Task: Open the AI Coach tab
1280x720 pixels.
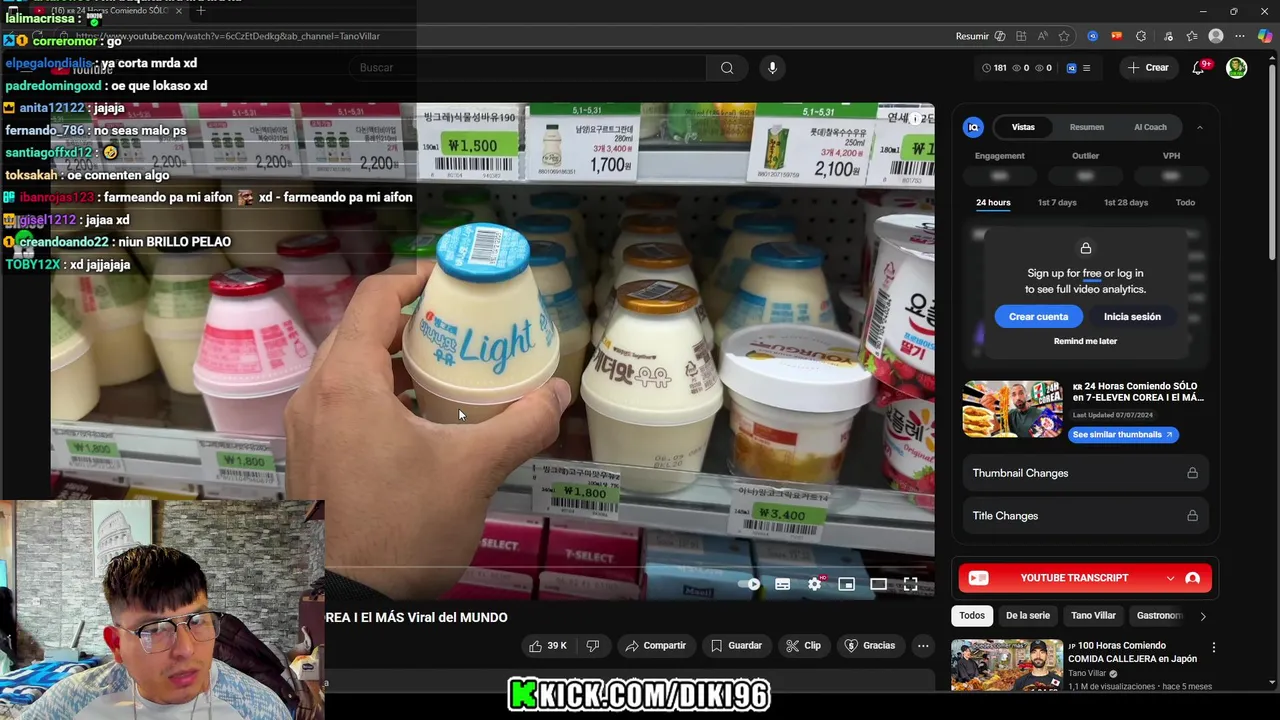Action: click(1150, 127)
